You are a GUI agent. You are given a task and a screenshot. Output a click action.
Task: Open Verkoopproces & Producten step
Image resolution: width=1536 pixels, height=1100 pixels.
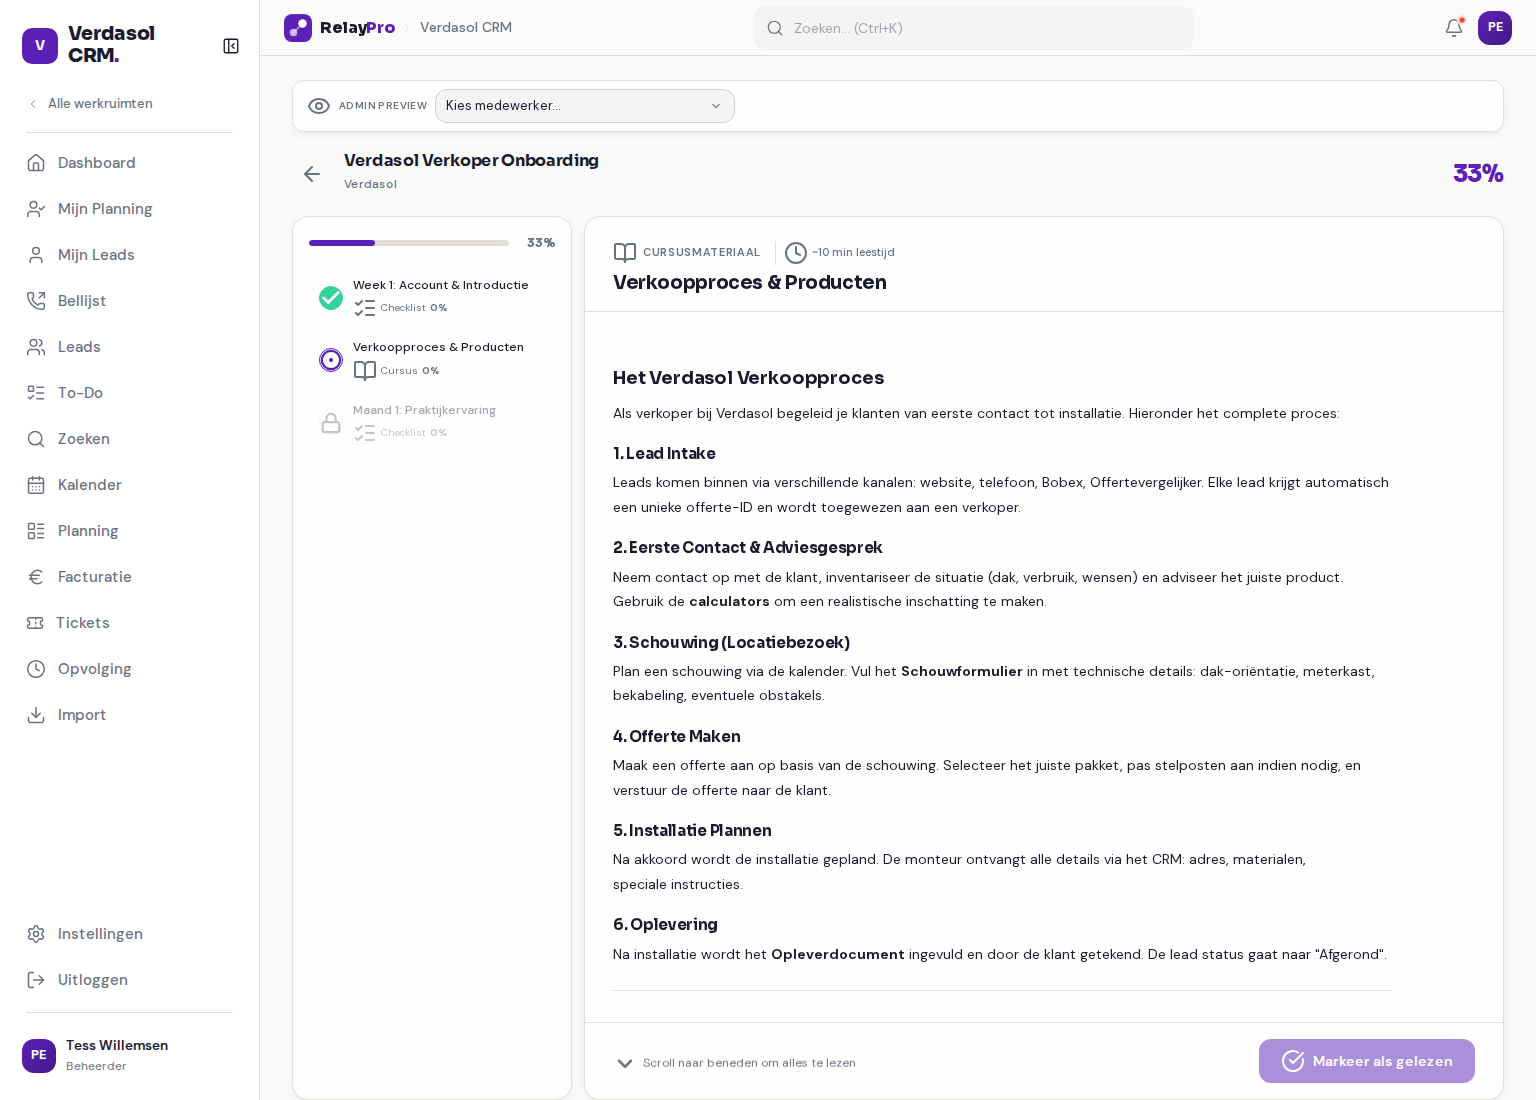tap(432, 359)
